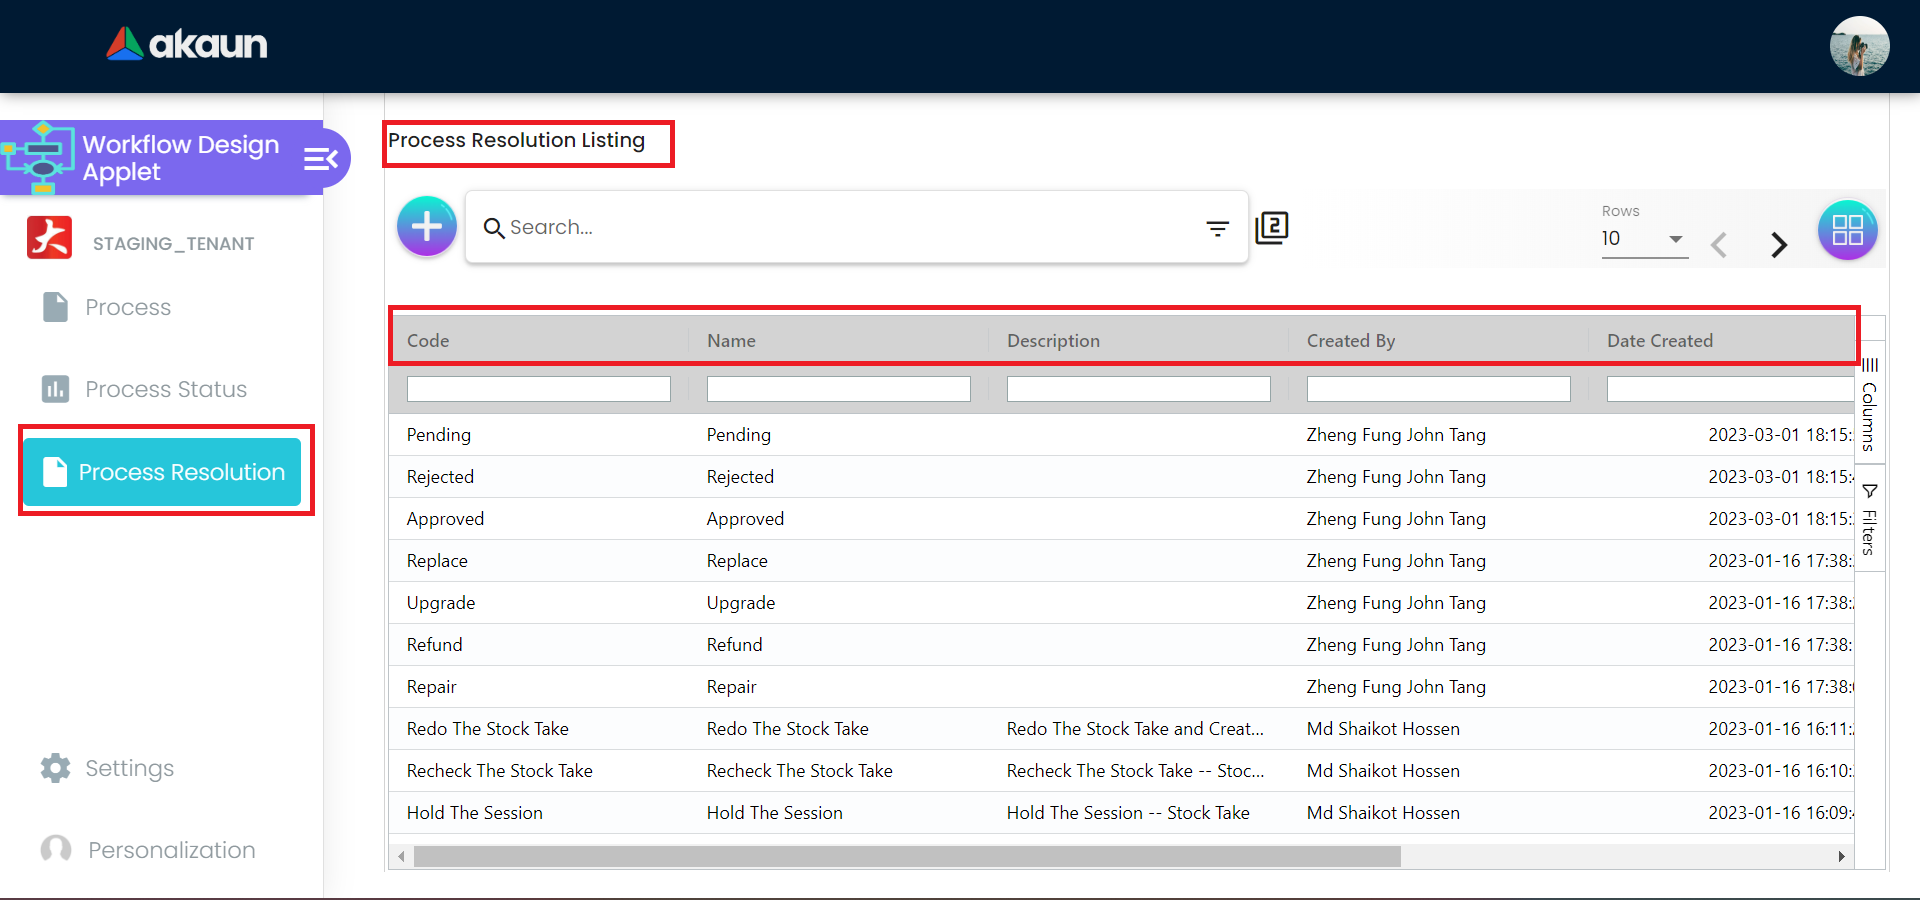Go to the previous page arrow

pos(1719,245)
